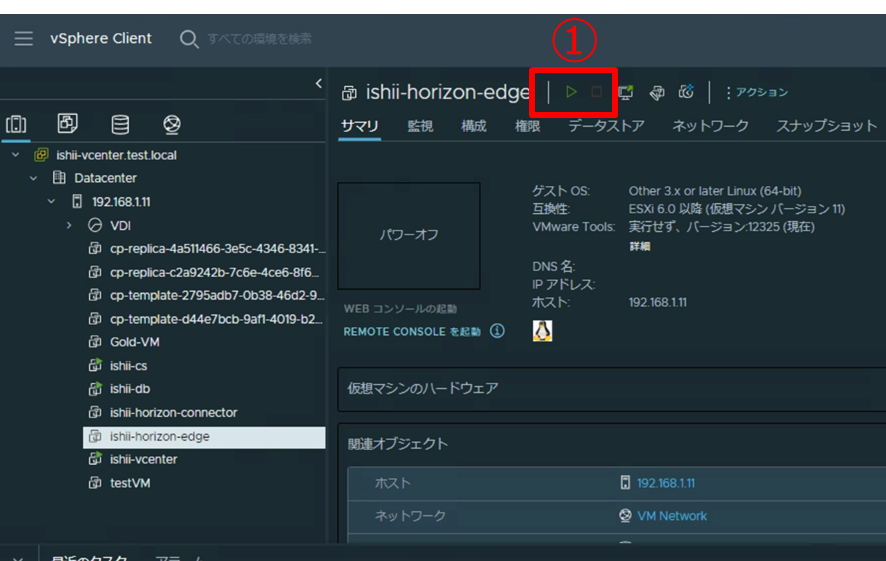
Task: Click WEB コンソールの起動 link
Action: (x=400, y=309)
